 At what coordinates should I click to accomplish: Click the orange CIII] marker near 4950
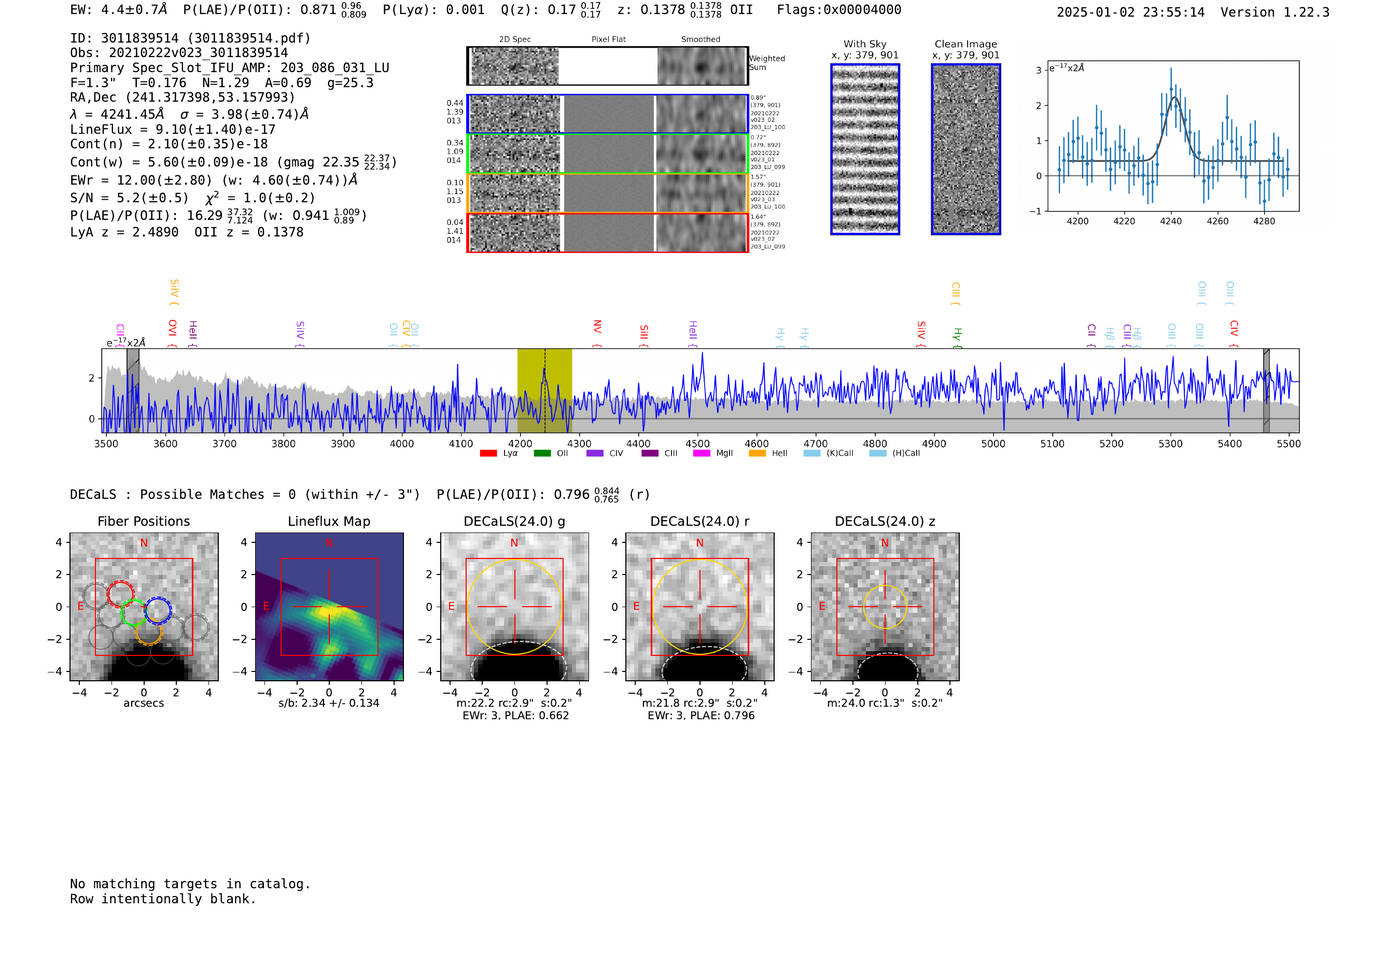click(955, 292)
